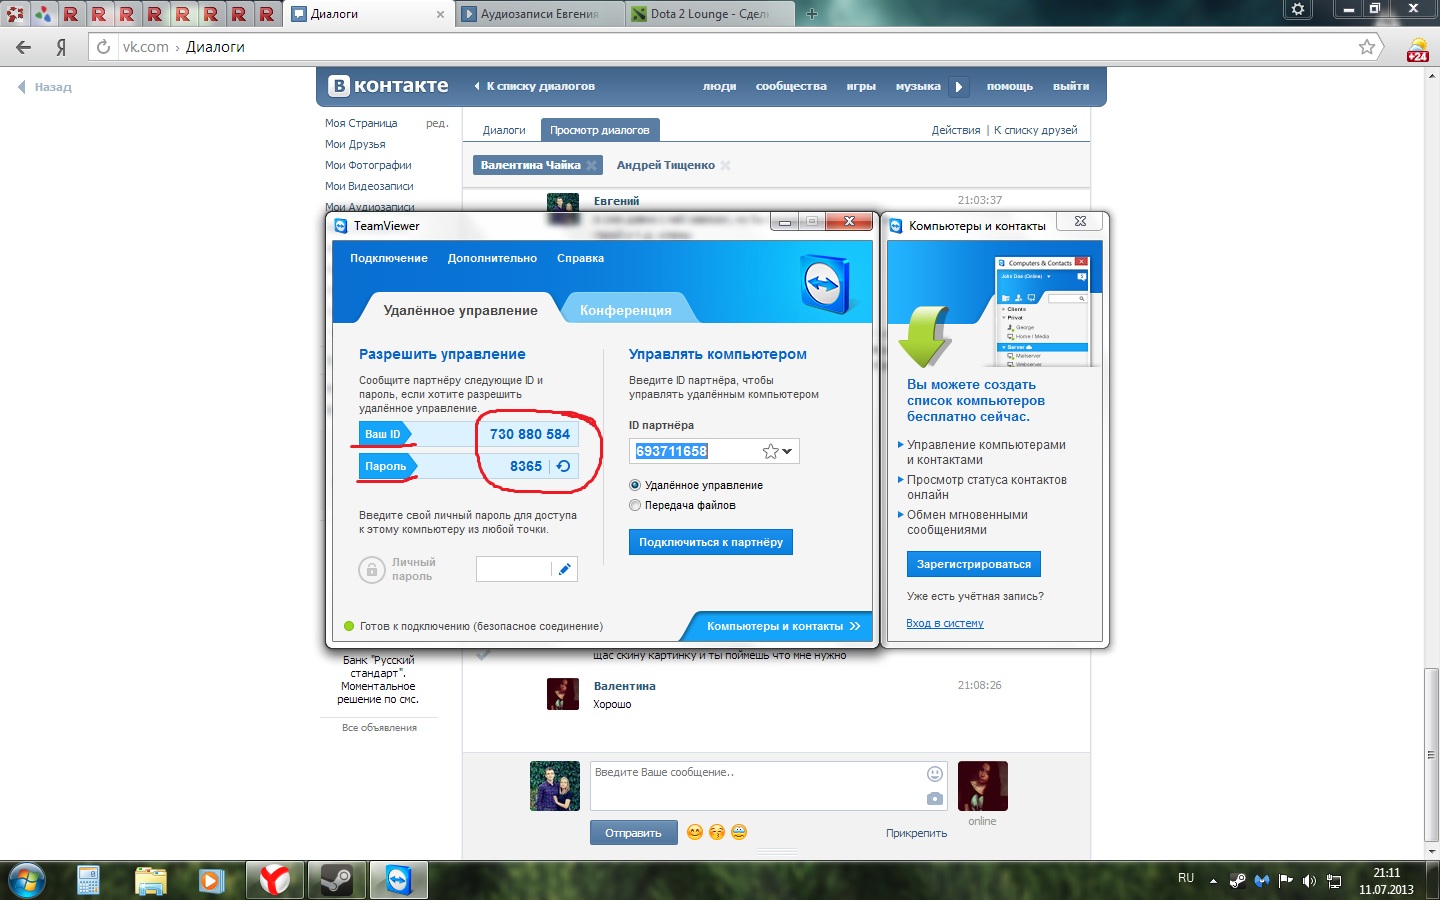
Task: Switch to Андрей Тищенко dialog tab
Action: pos(666,165)
